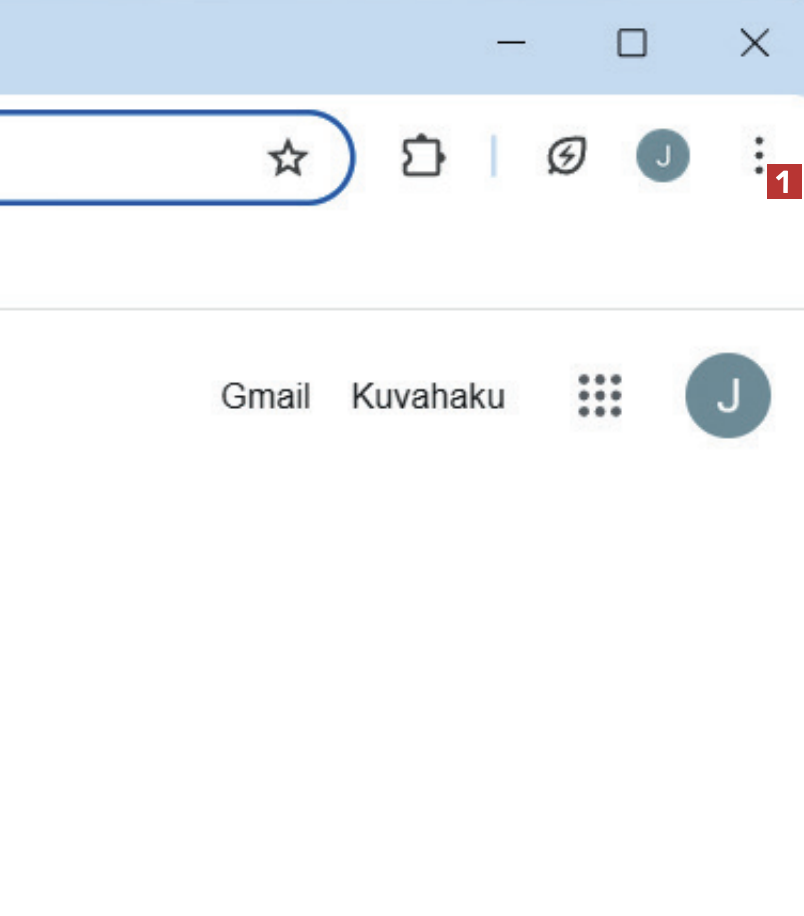Go to Kuvahaku image search
This screenshot has height=916, width=804.
point(428,397)
